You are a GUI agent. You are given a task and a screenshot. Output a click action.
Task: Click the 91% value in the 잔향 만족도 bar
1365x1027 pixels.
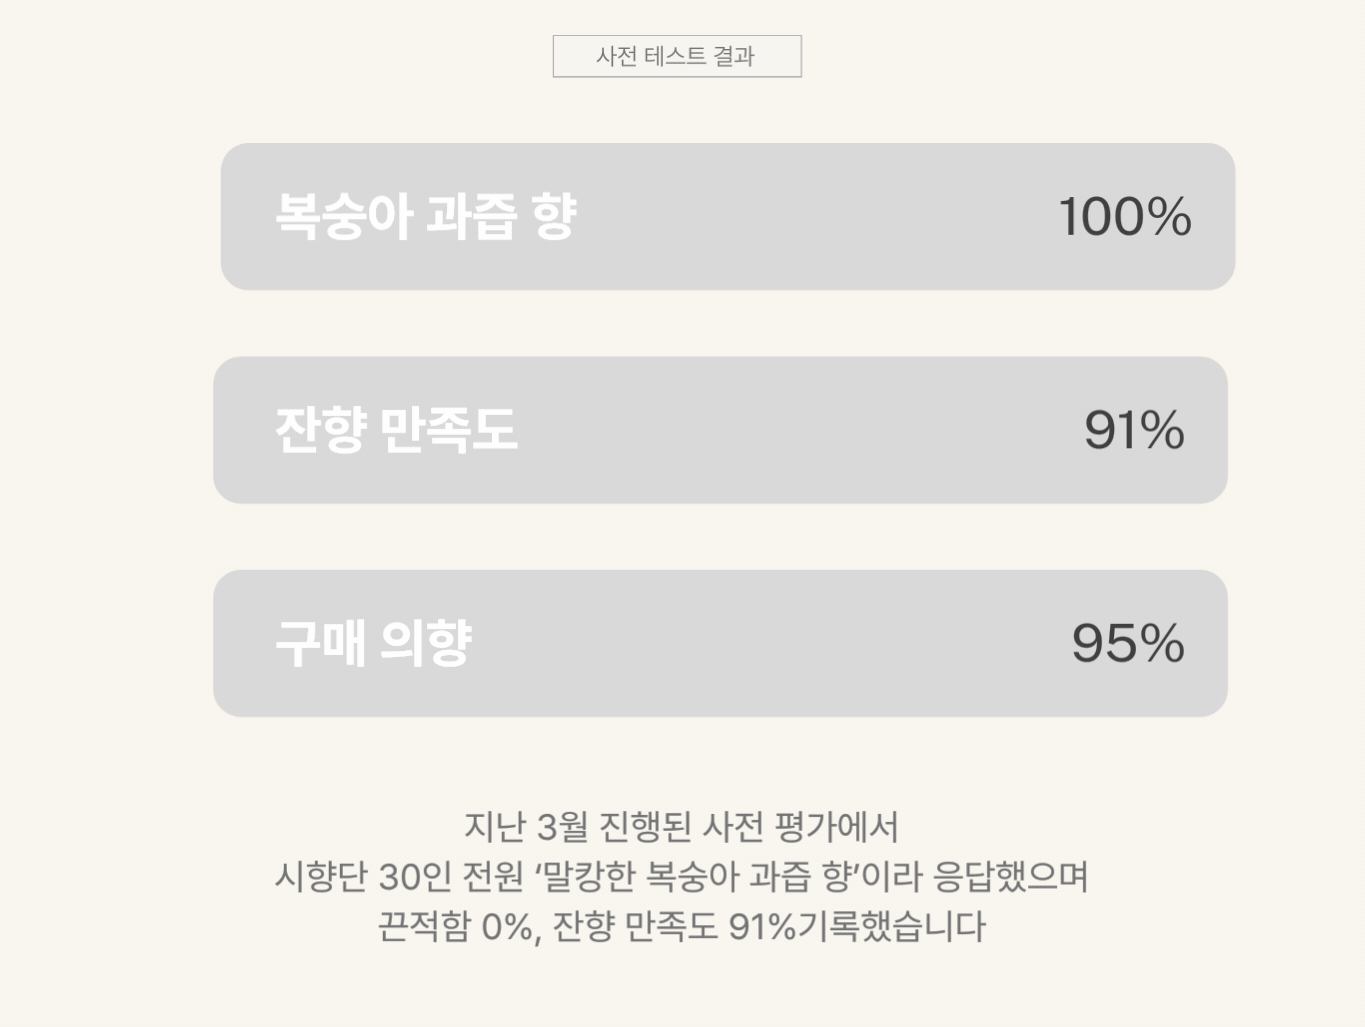(x=1134, y=430)
